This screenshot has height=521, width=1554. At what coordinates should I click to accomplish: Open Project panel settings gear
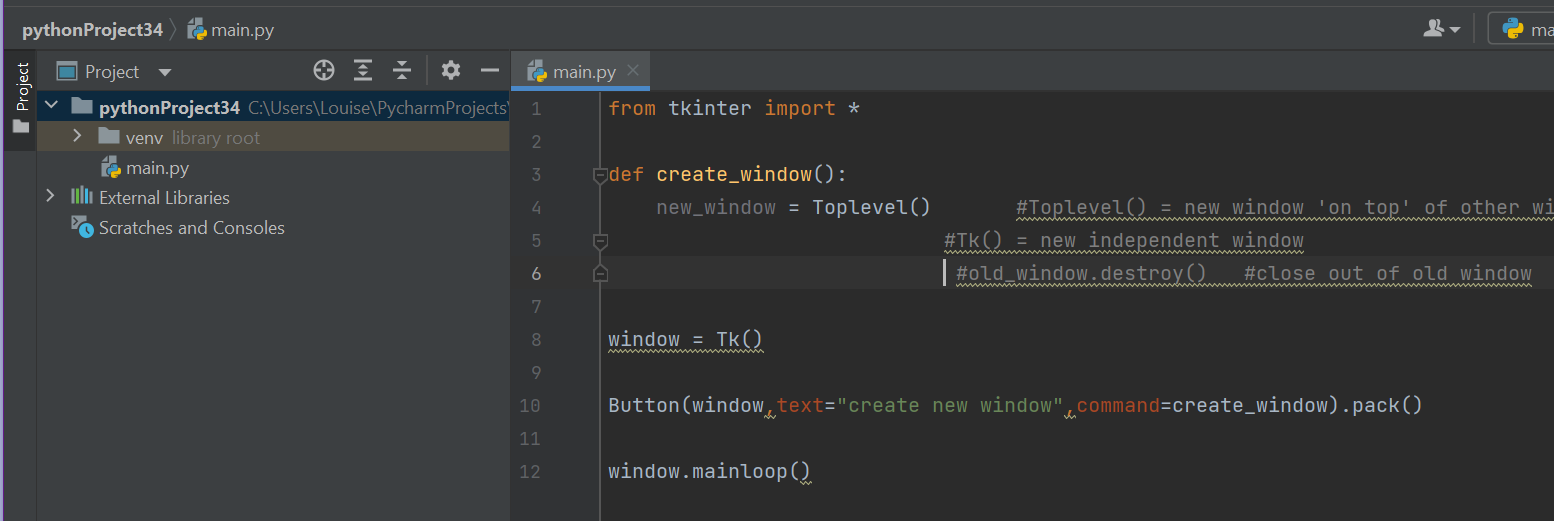click(x=451, y=70)
